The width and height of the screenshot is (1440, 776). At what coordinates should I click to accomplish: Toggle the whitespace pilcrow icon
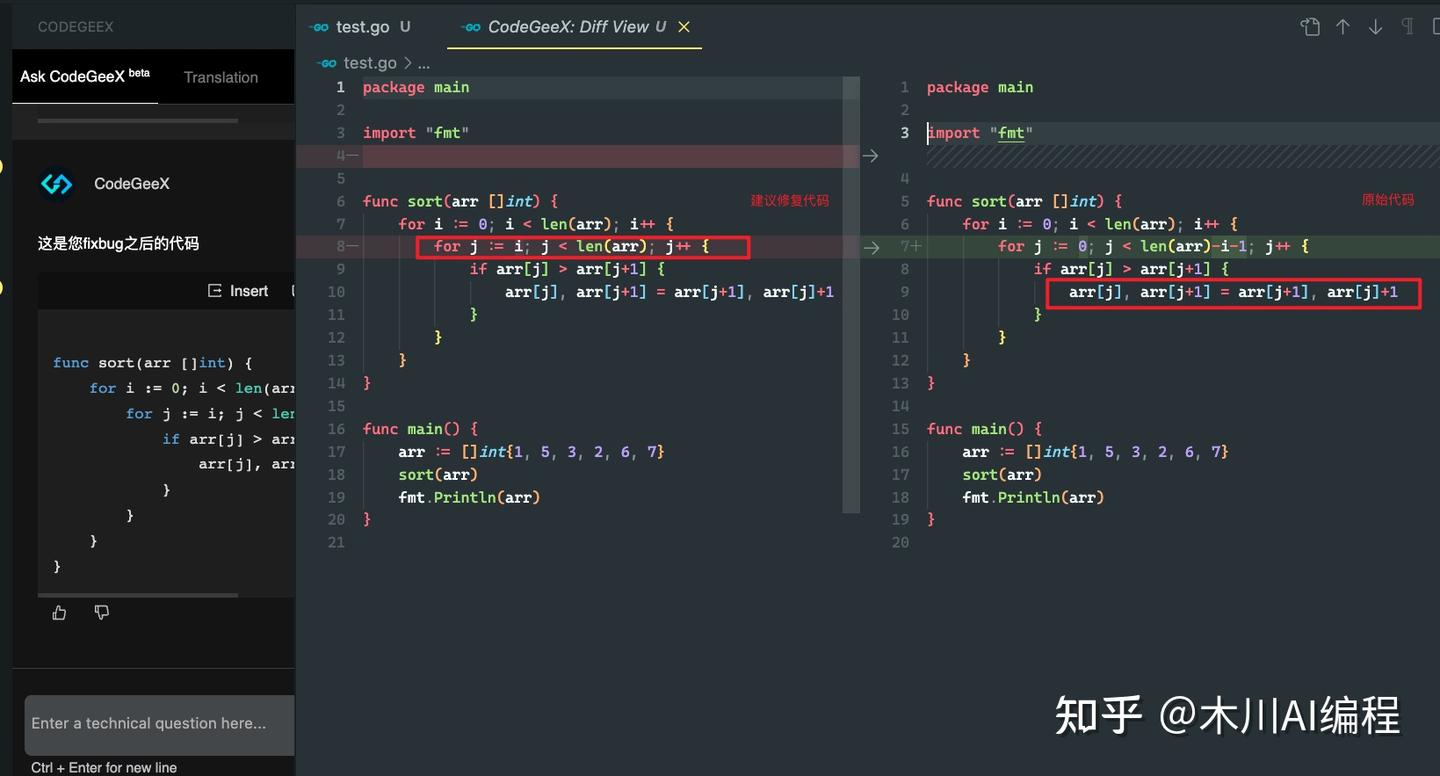coord(1408,27)
